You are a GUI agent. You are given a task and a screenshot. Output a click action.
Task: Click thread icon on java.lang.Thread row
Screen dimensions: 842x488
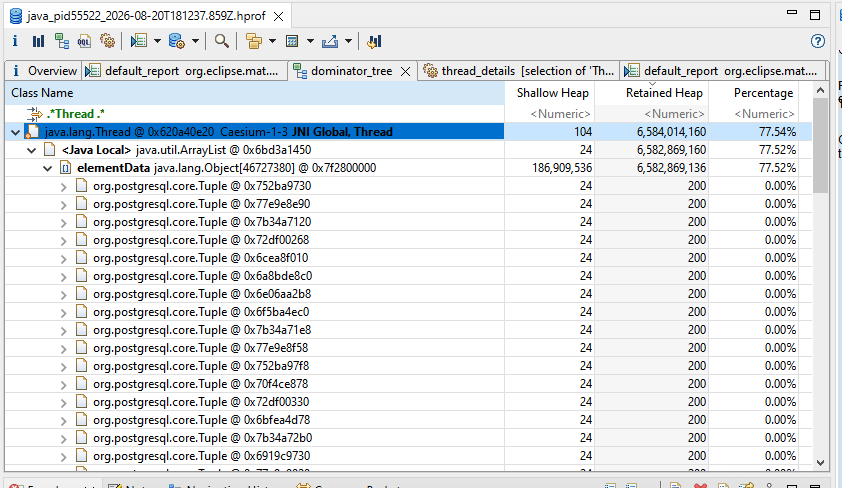[32, 132]
